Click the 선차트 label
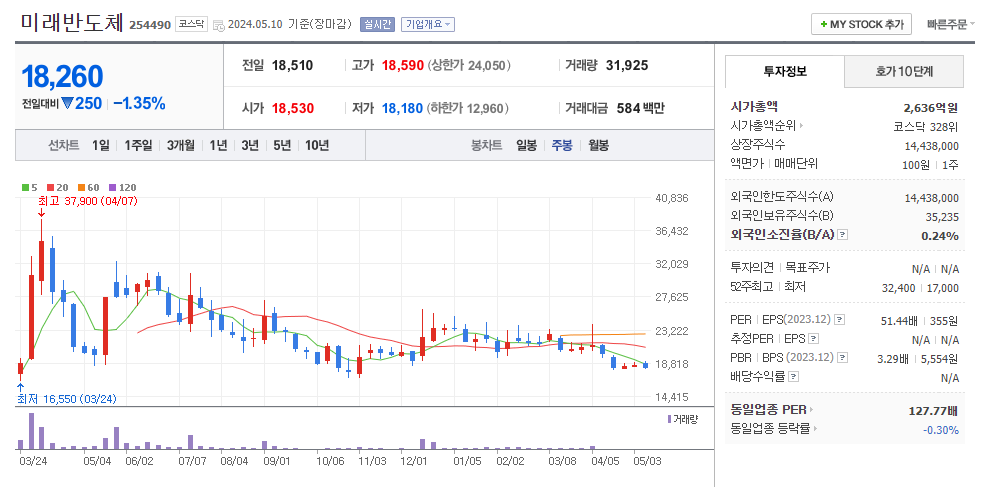 64,145
